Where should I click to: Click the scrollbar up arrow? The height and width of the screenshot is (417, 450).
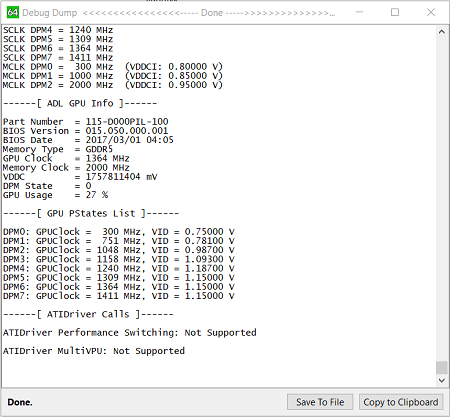pos(442,32)
